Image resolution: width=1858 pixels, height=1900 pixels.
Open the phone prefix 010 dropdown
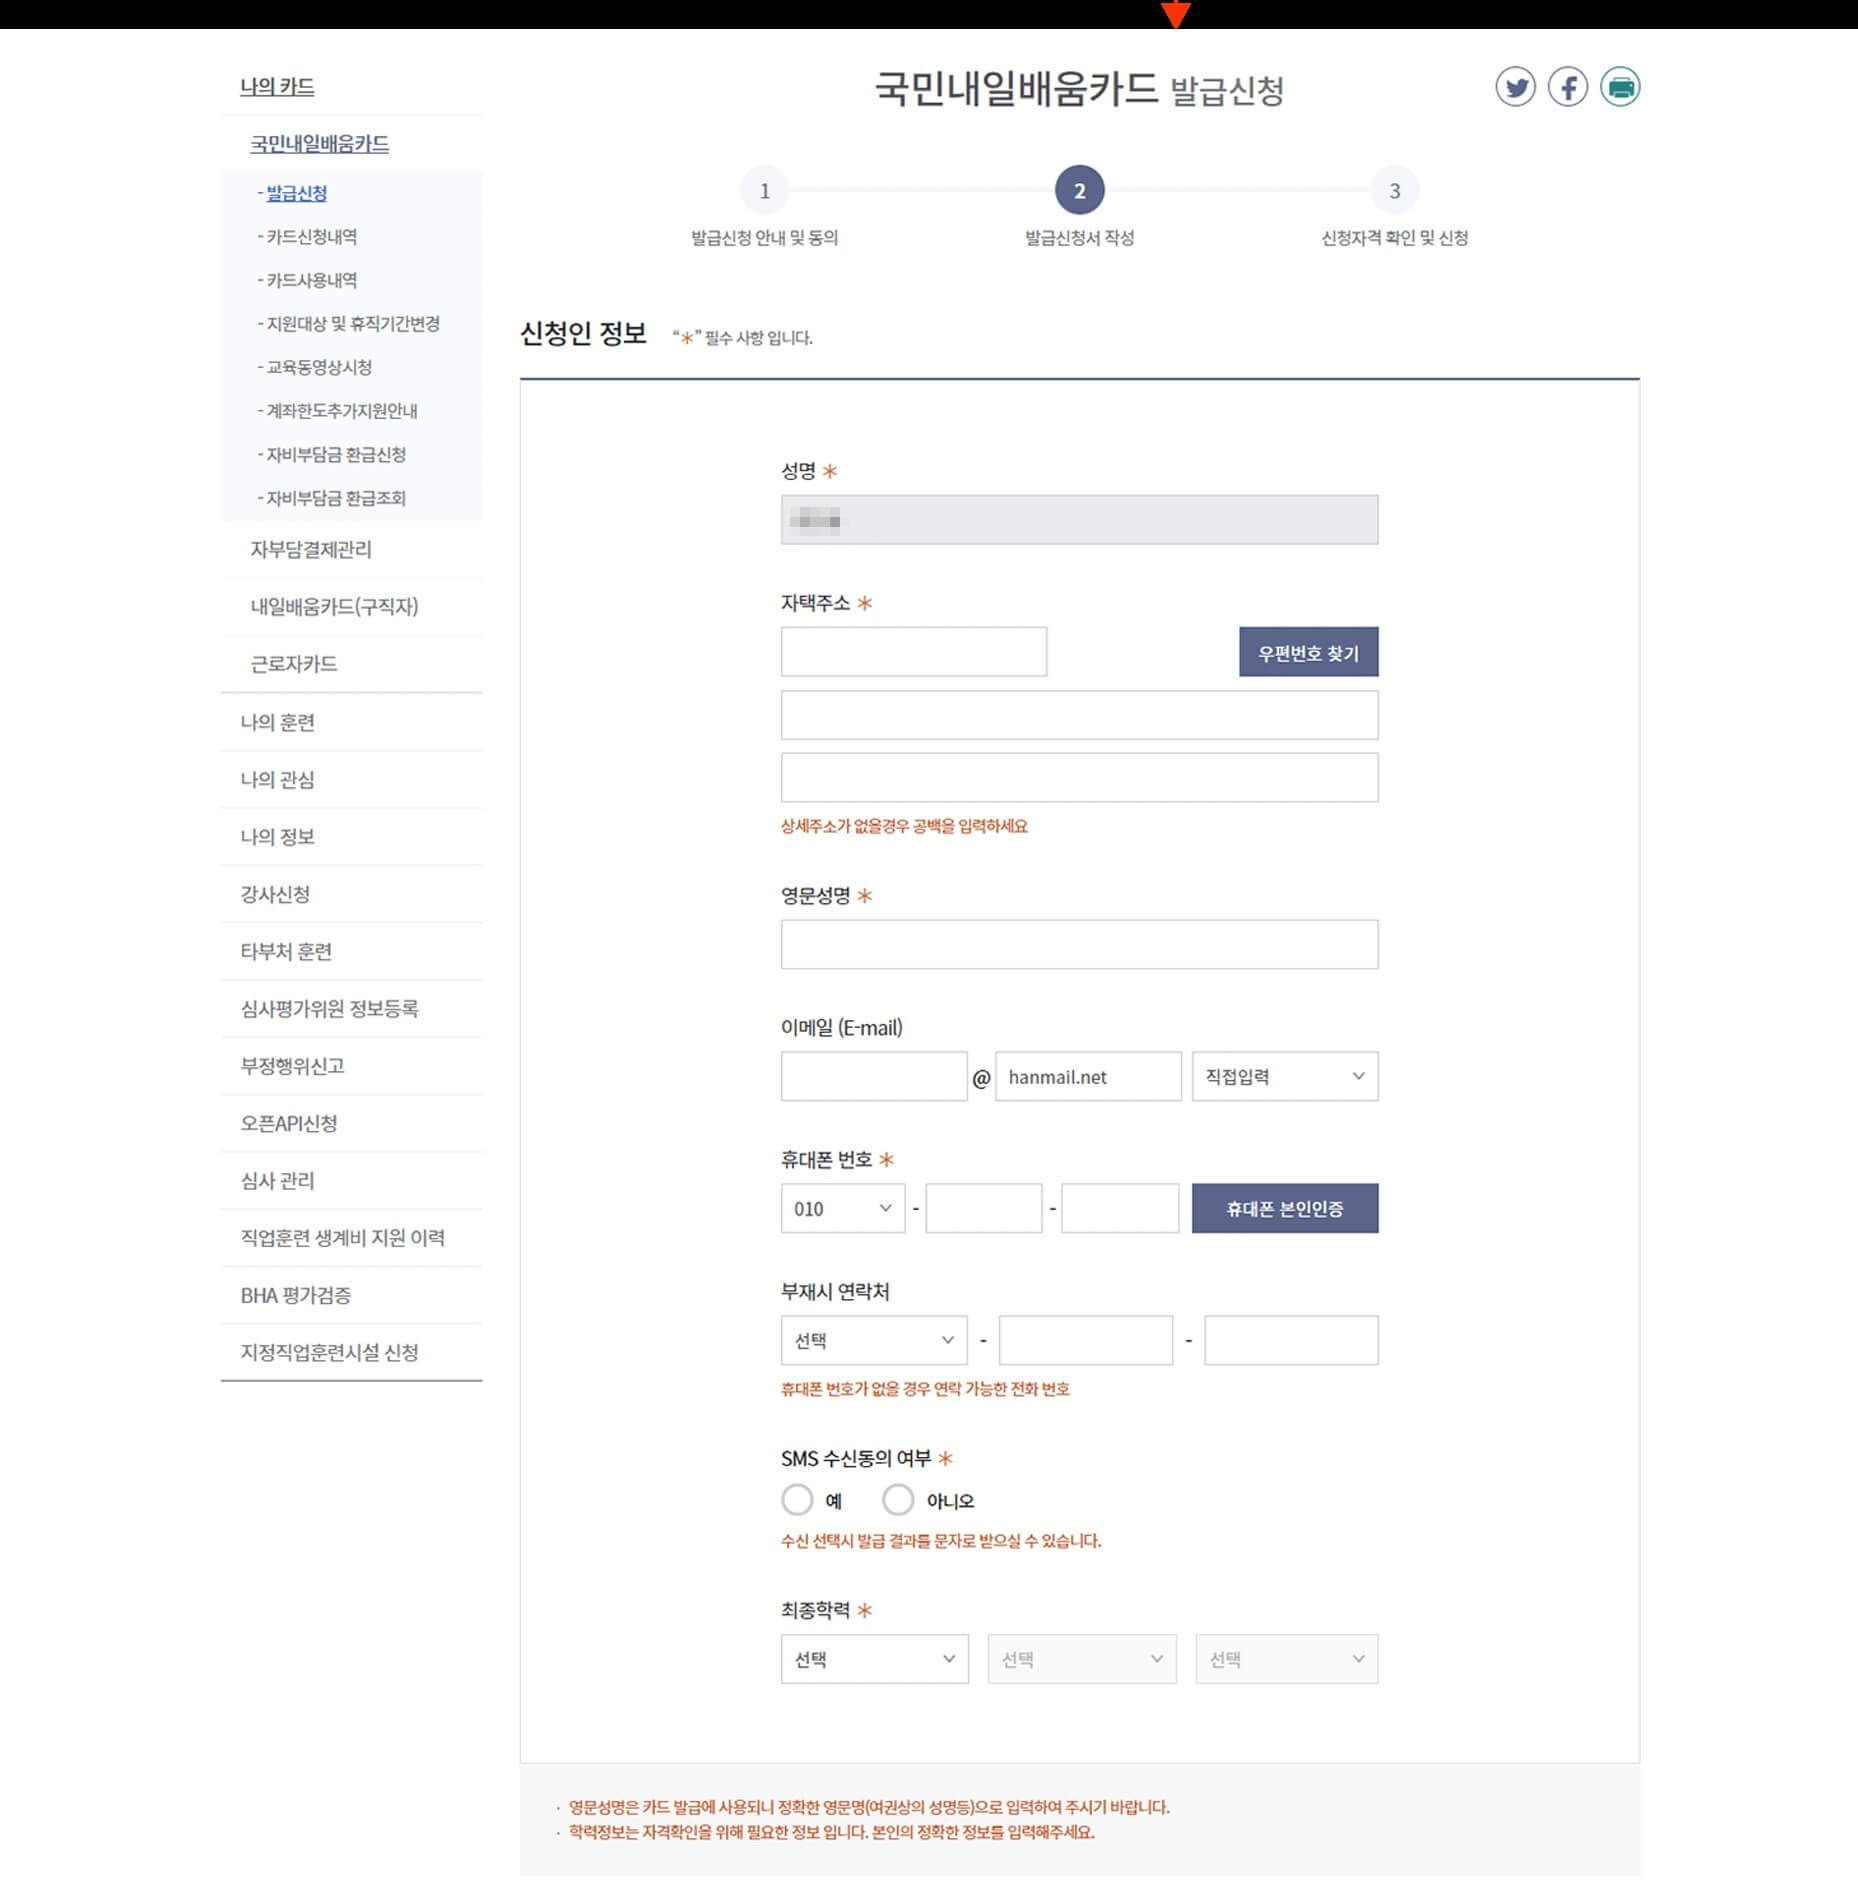pyautogui.click(x=841, y=1208)
